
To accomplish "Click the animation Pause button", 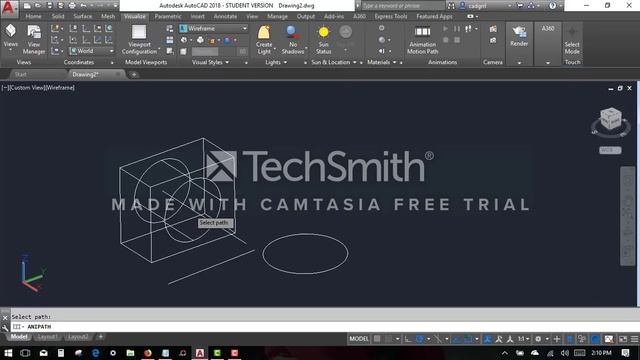I will [x=457, y=29].
